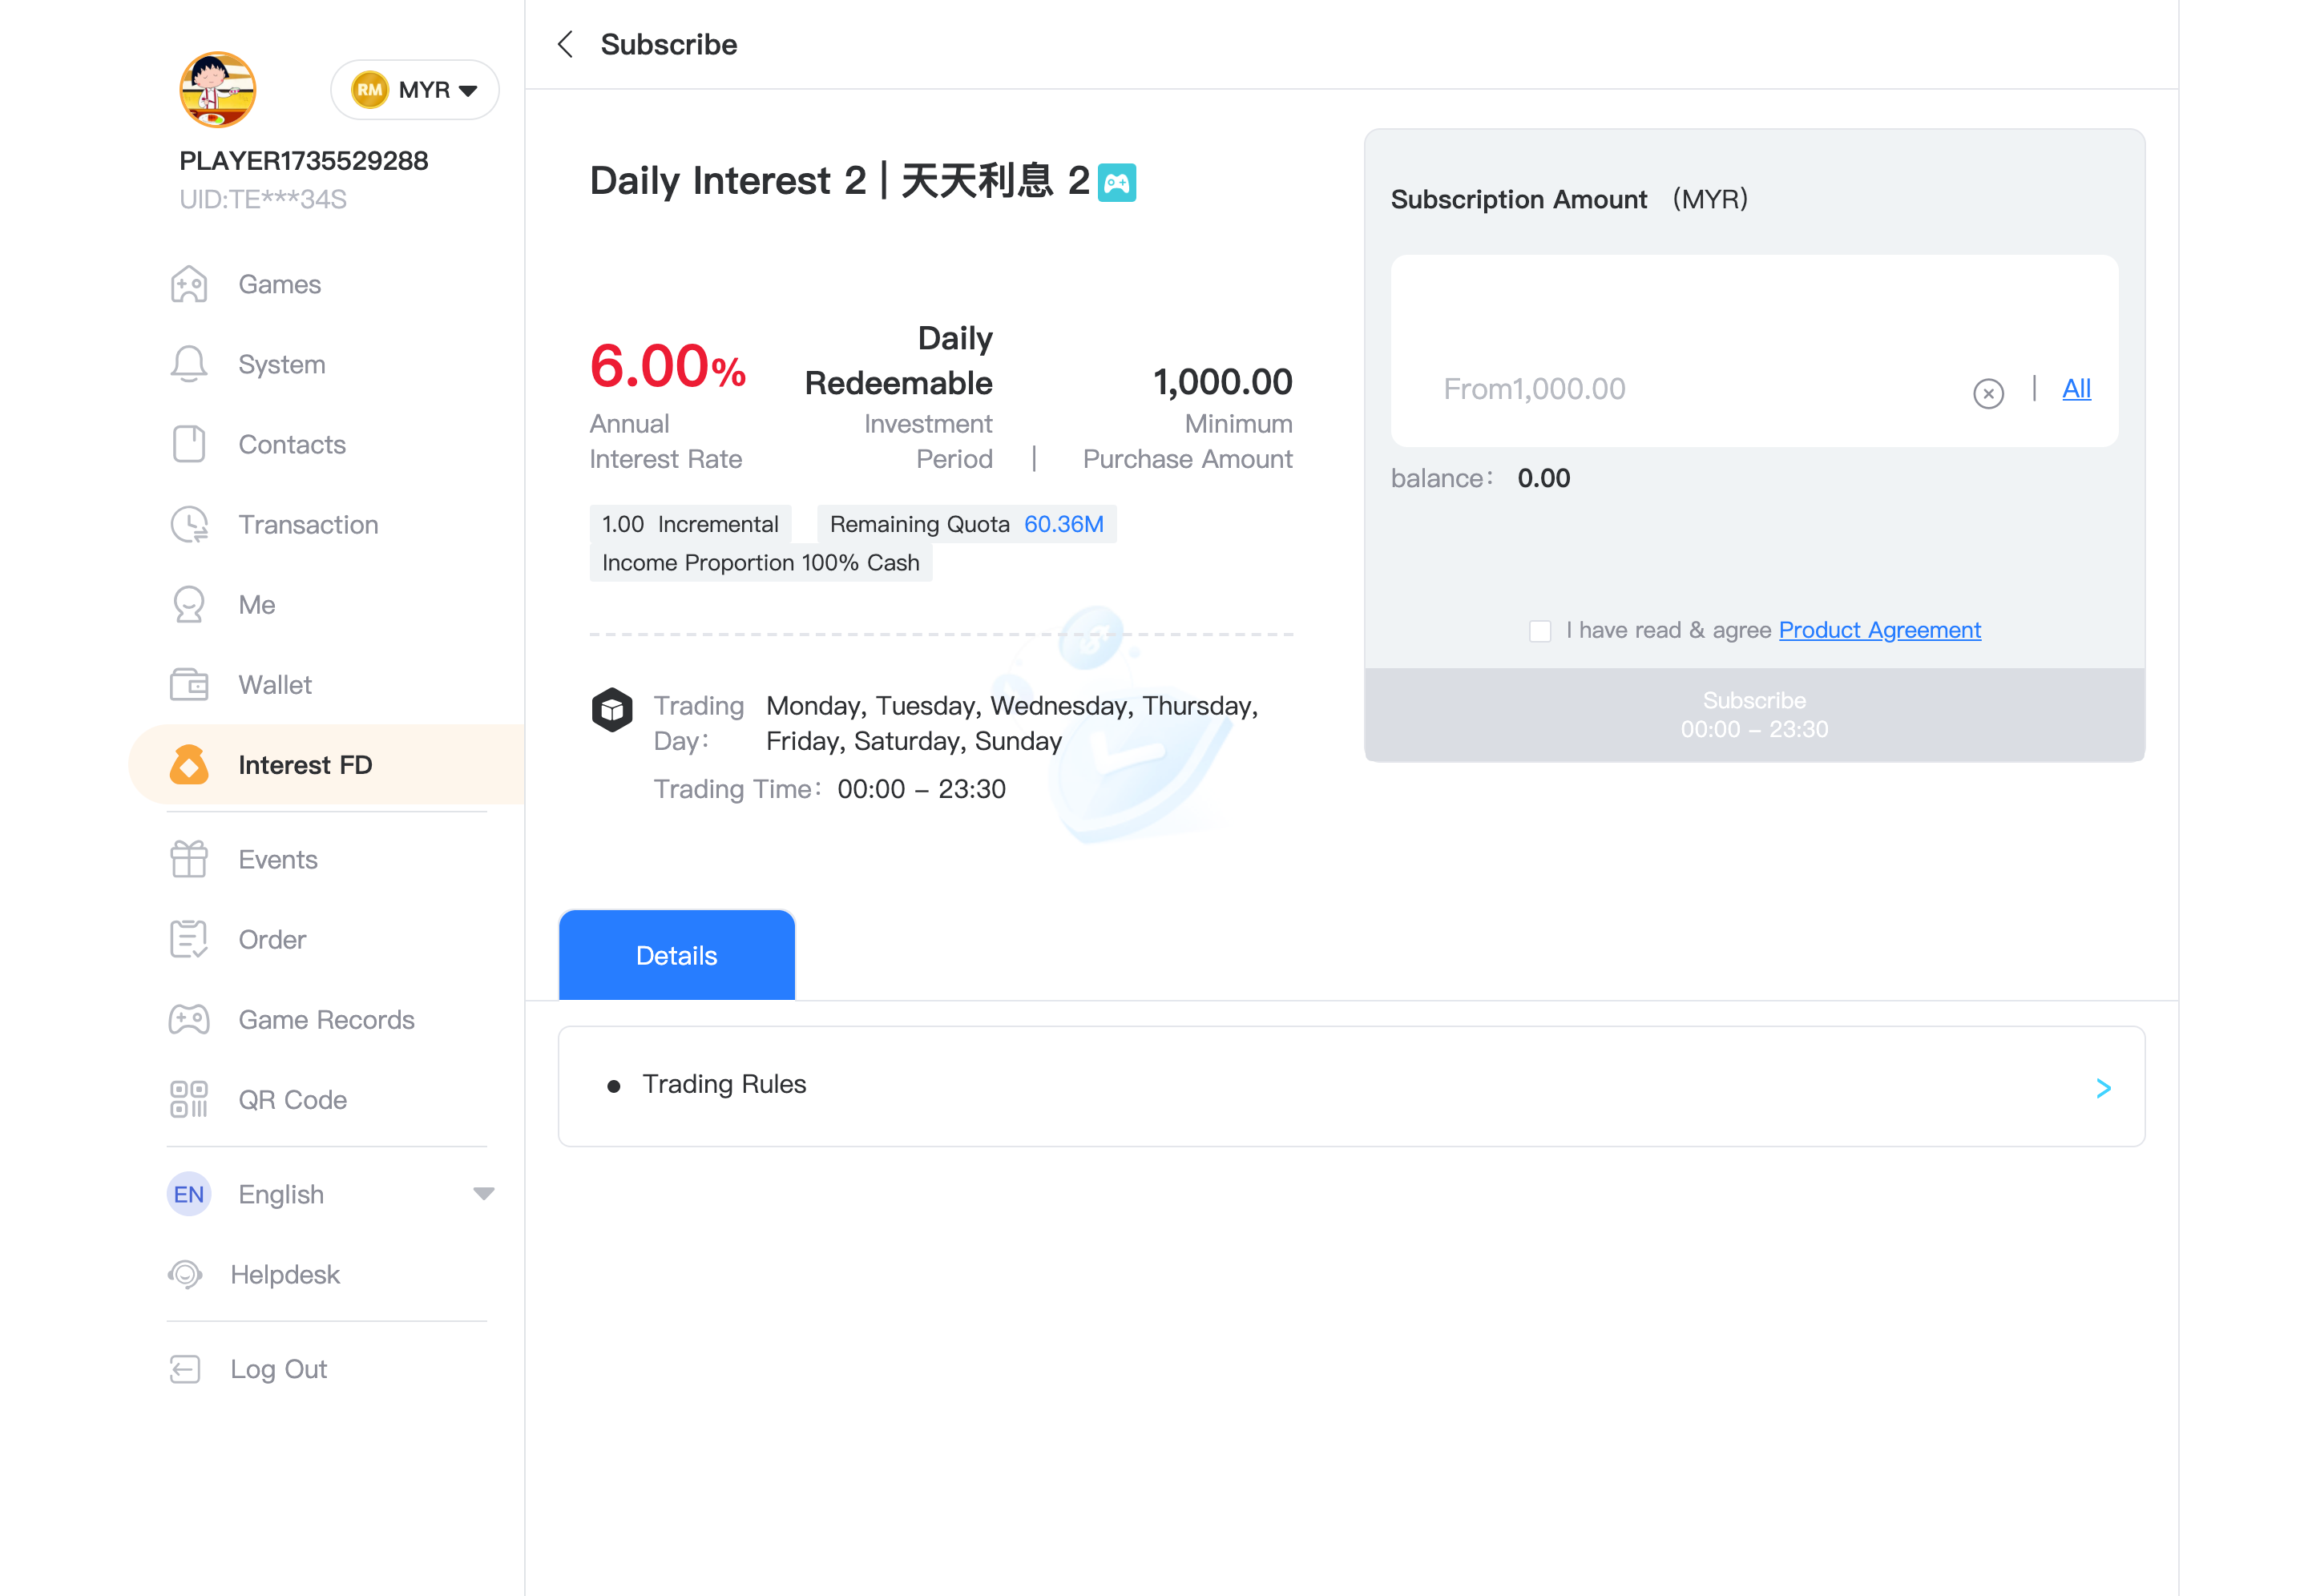Screen dimensions: 2308x1596
Task: Open the Product Agreement link
Action: (x=1880, y=630)
